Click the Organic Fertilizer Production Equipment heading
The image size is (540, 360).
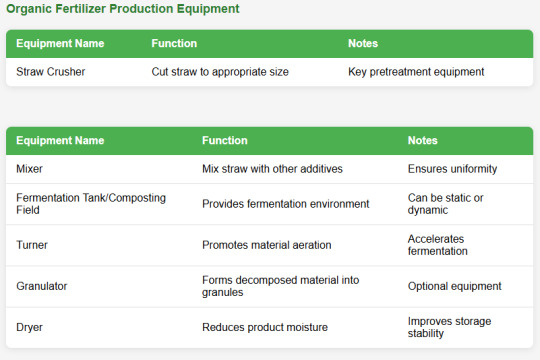123,9
